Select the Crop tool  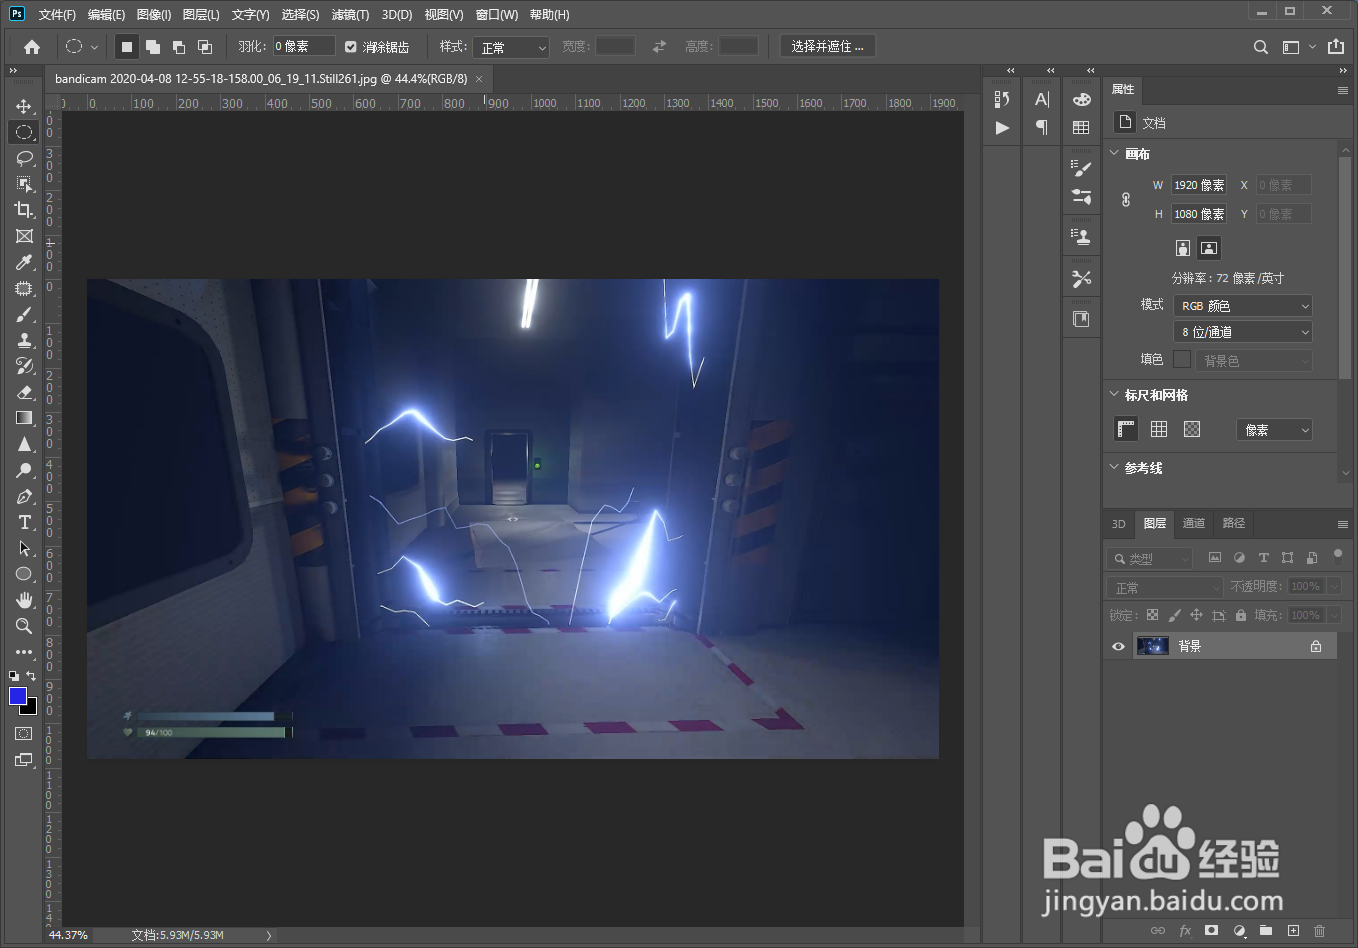[24, 210]
